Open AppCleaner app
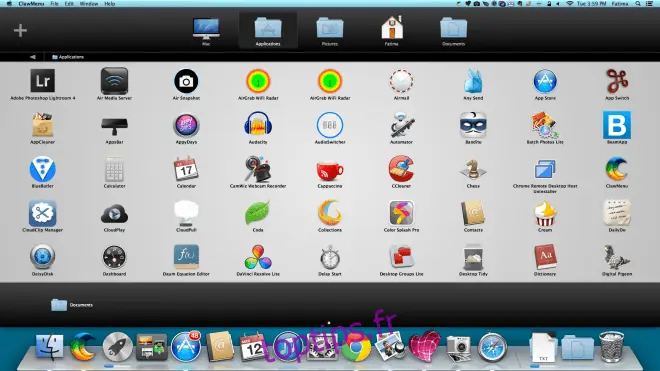This screenshot has height=371, width=660. (x=43, y=125)
